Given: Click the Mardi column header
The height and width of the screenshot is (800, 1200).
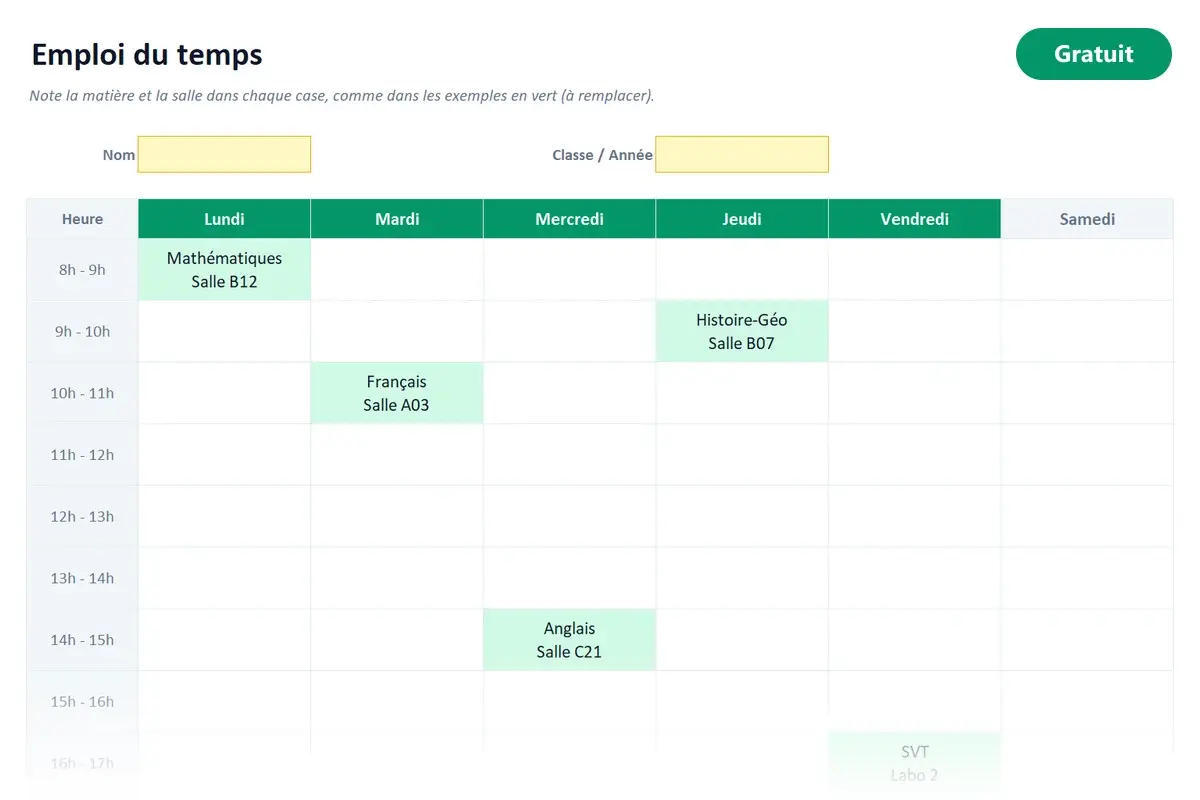Looking at the screenshot, I should (x=397, y=219).
